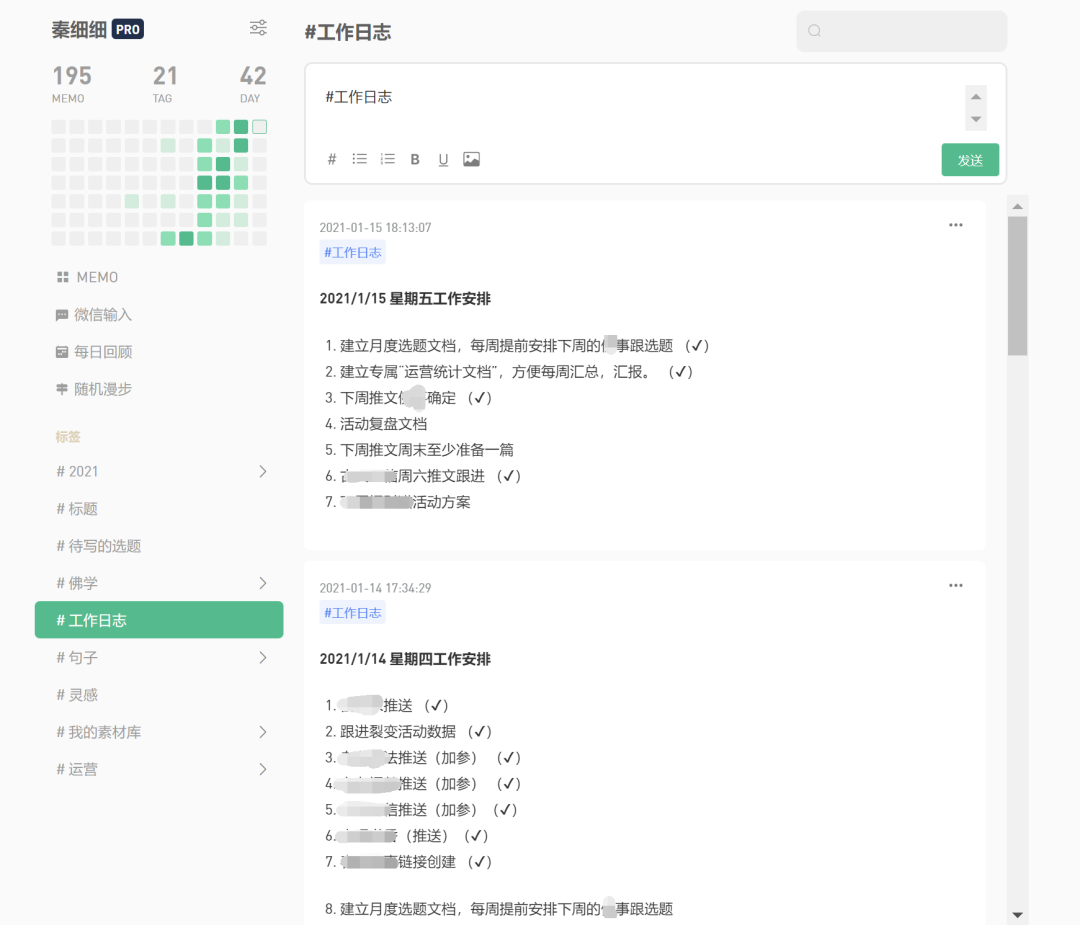Click the search magnifier icon
The width and height of the screenshot is (1080, 925).
coord(814,30)
